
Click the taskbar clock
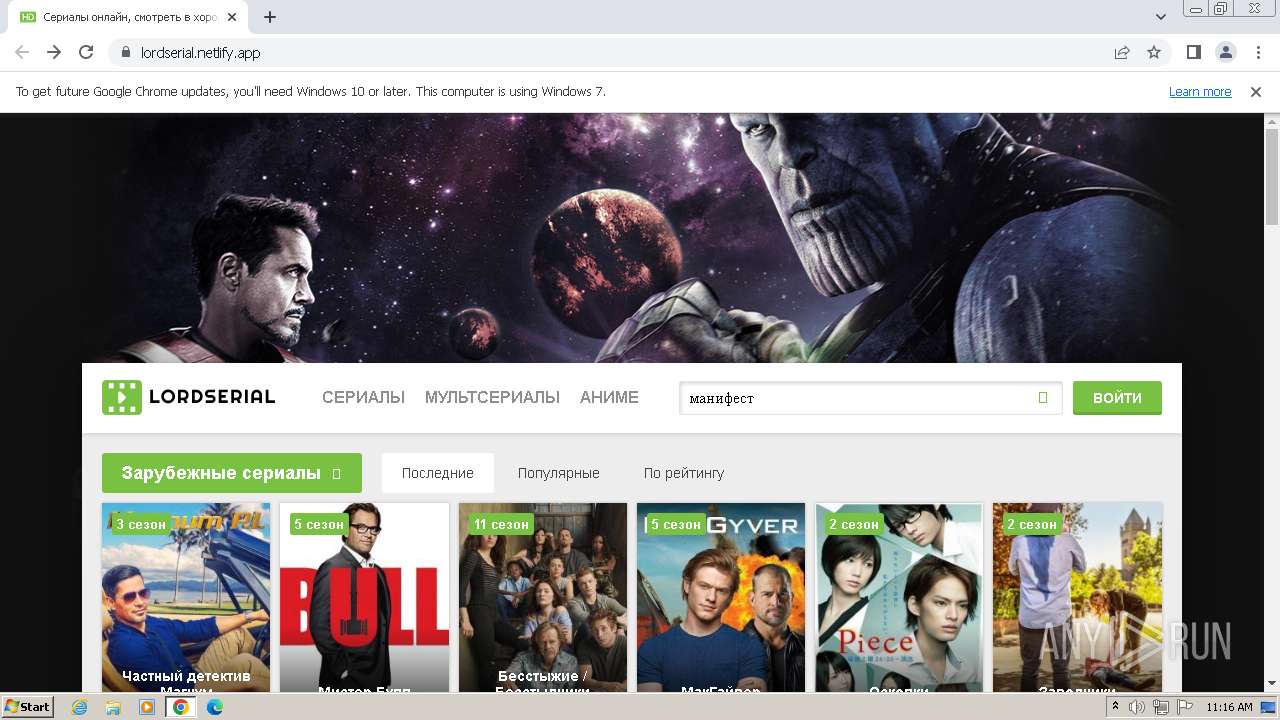(1229, 707)
